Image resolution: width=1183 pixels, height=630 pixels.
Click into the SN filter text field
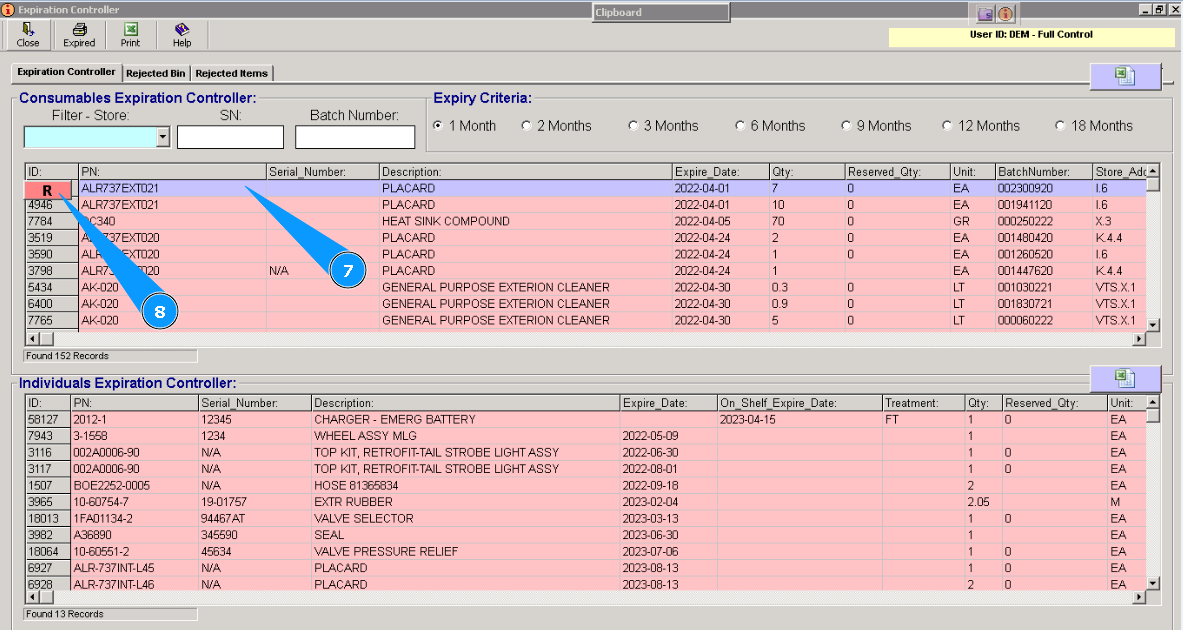click(x=230, y=138)
